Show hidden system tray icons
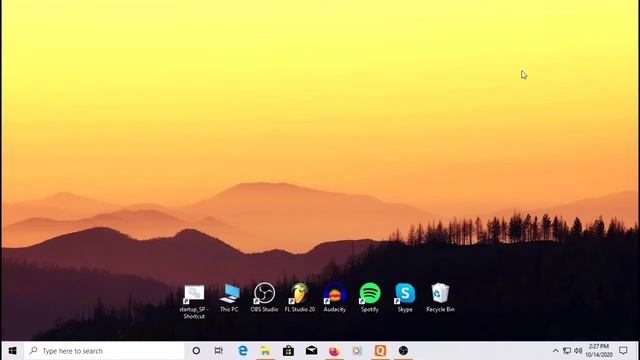The width and height of the screenshot is (640, 360). [556, 351]
